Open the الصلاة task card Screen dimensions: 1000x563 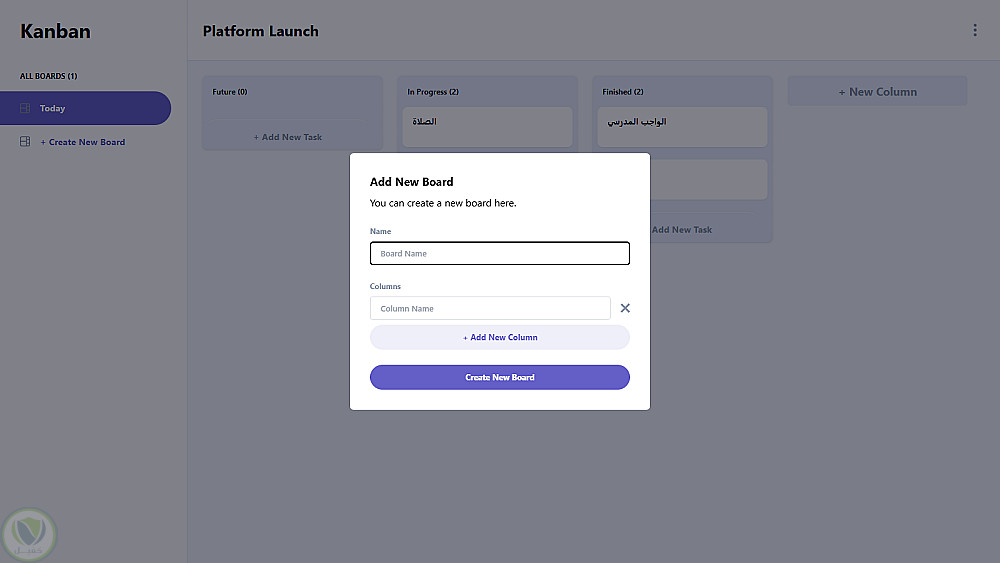tap(487, 126)
